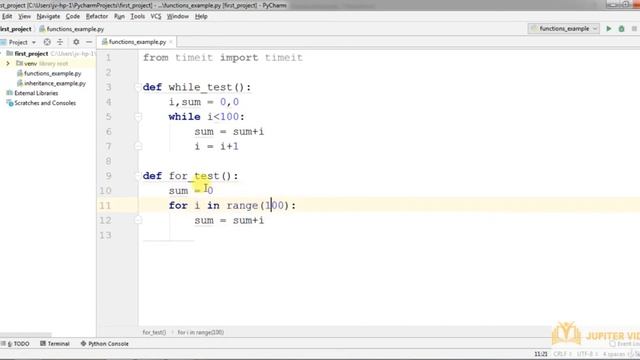Expand the venv folder

pos(8,63)
